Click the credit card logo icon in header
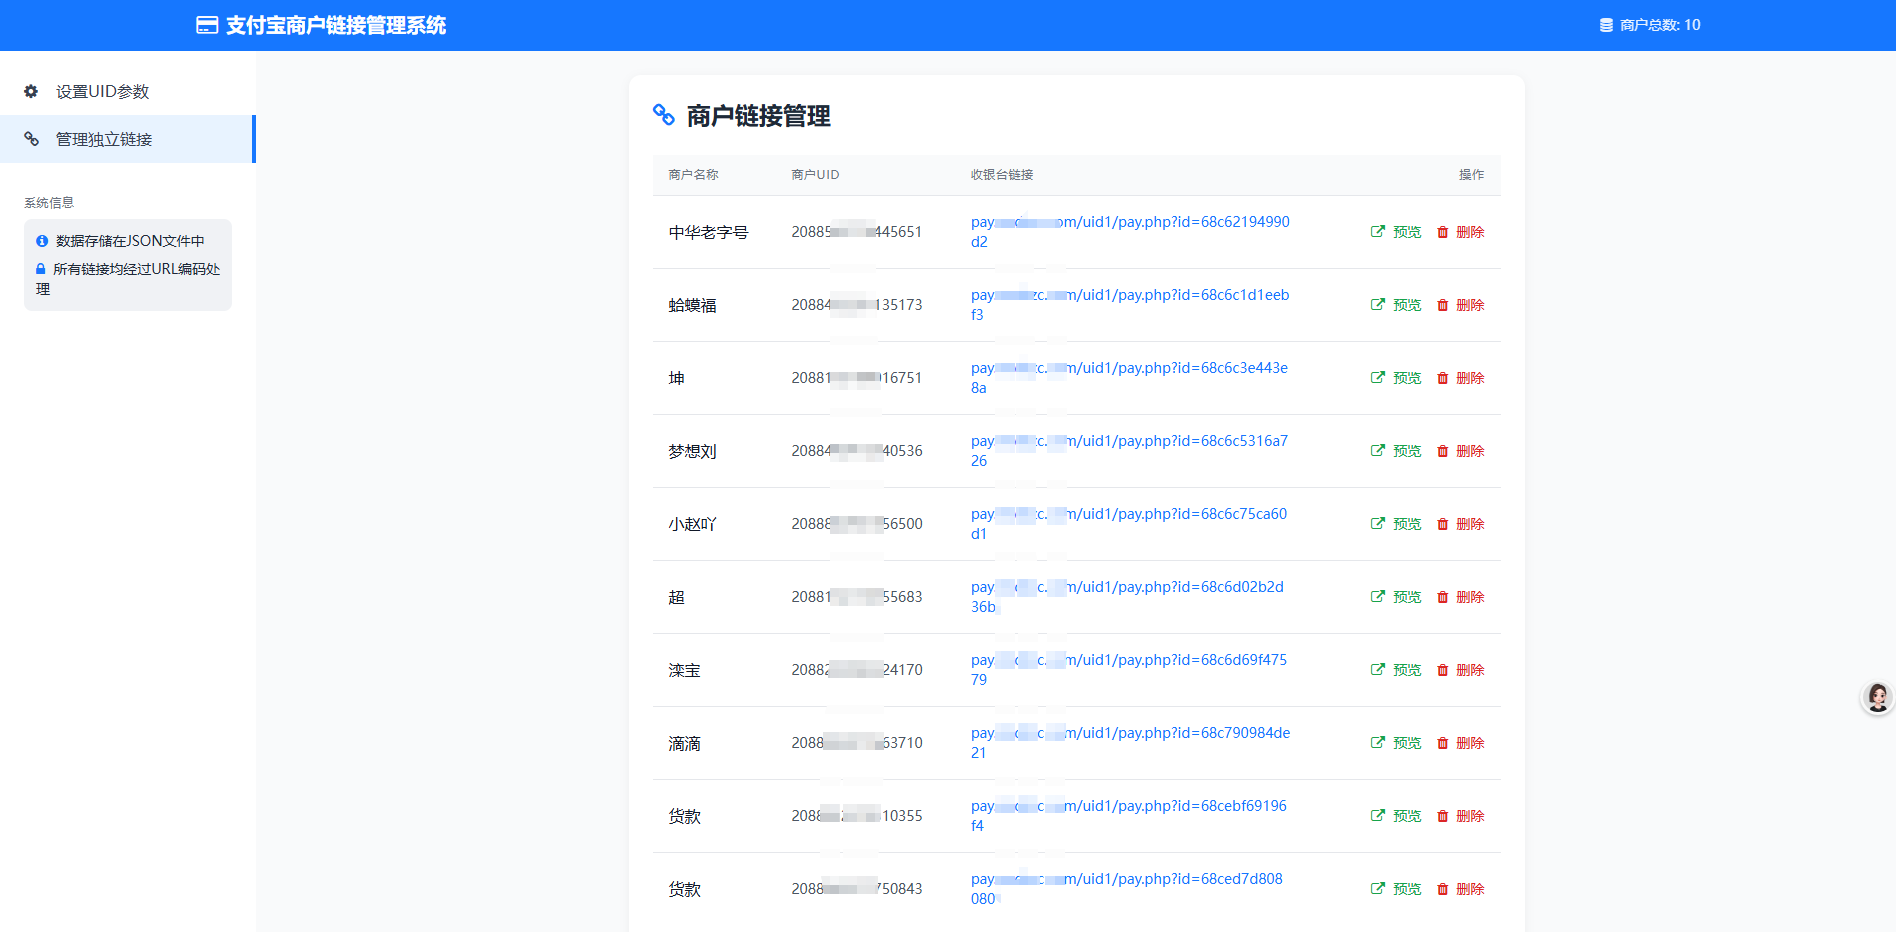 coord(207,25)
